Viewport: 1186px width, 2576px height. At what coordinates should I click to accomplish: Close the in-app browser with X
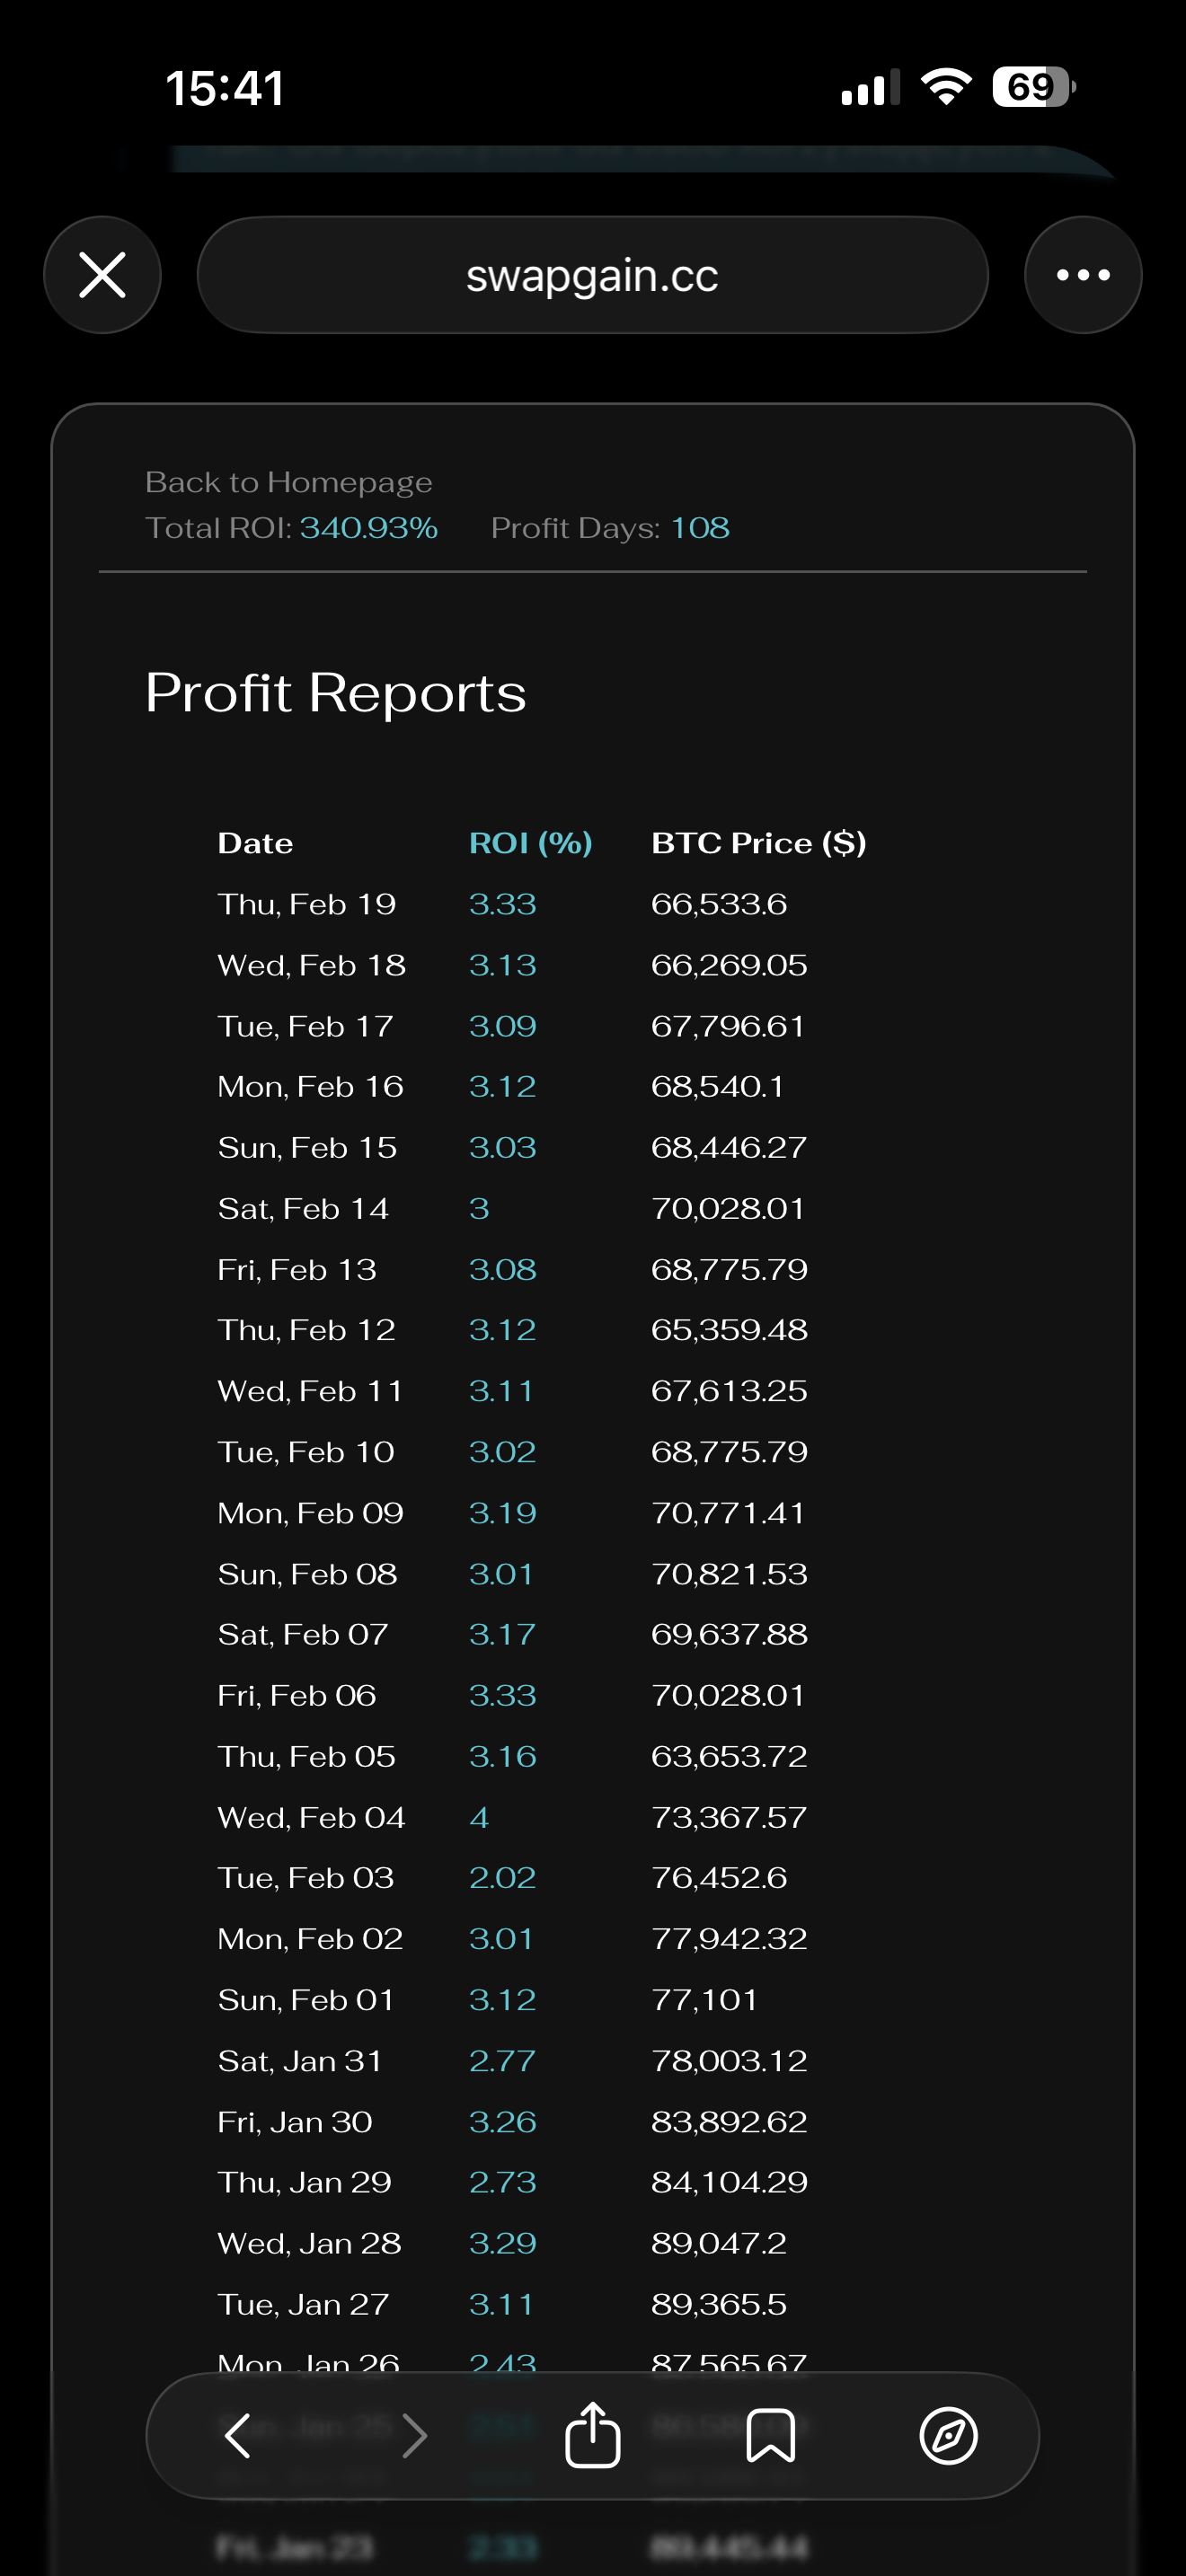pos(102,275)
